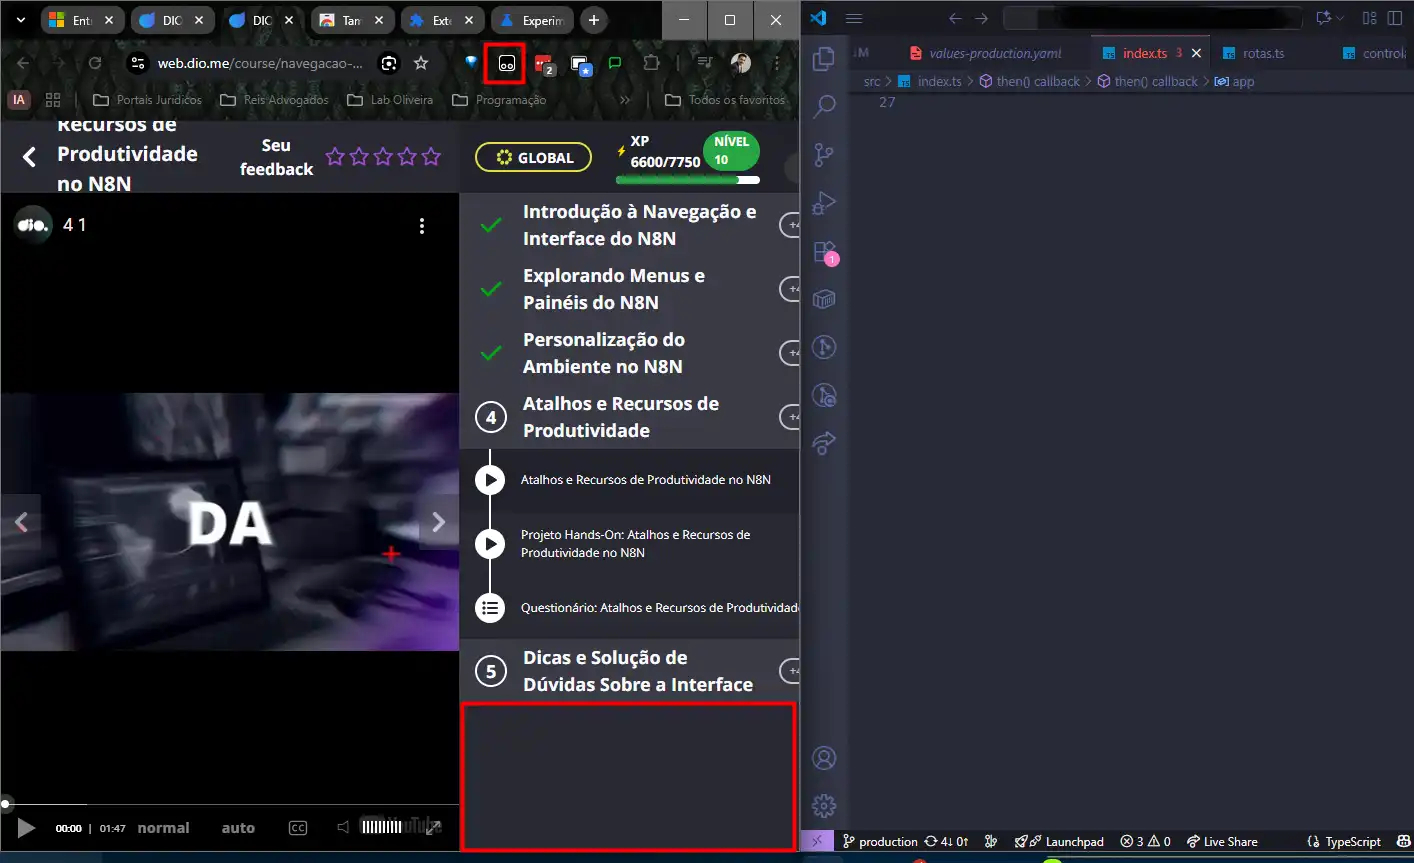Open Chrome three-dot menu
The height and width of the screenshot is (863, 1414).
pyautogui.click(x=776, y=63)
